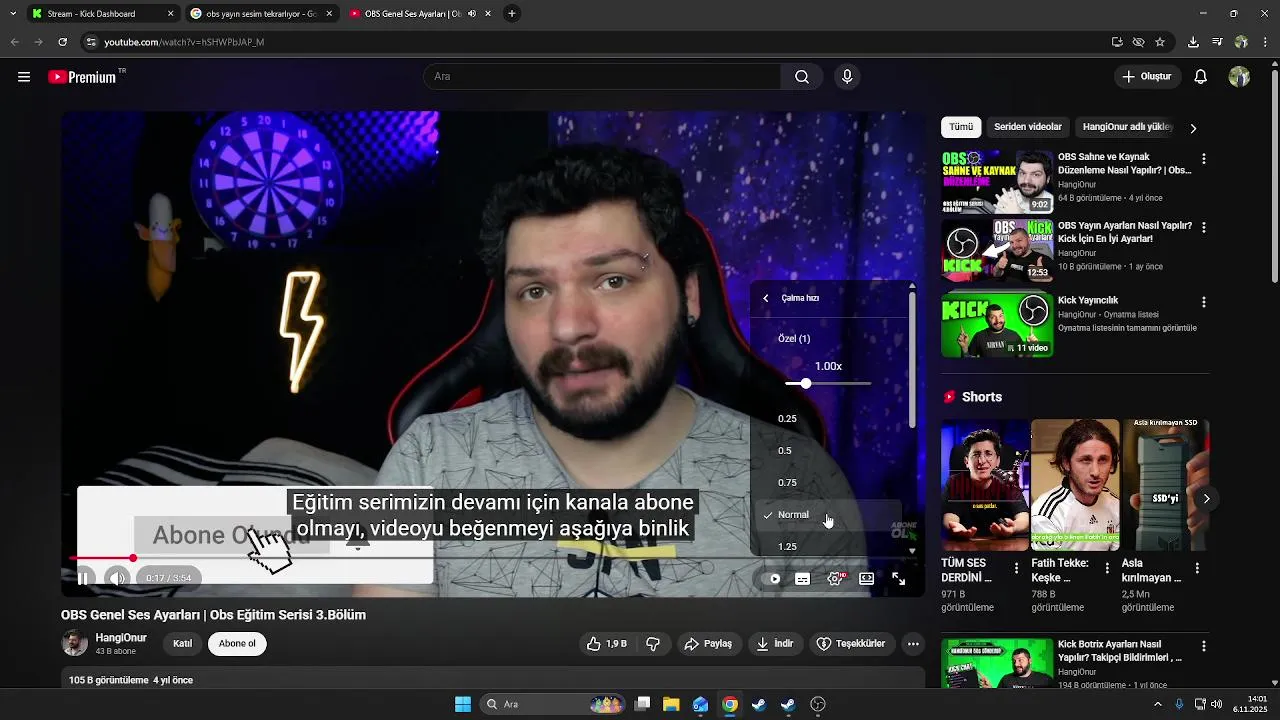Image resolution: width=1280 pixels, height=720 pixels.
Task: Pause the video with player button
Action: click(84, 578)
